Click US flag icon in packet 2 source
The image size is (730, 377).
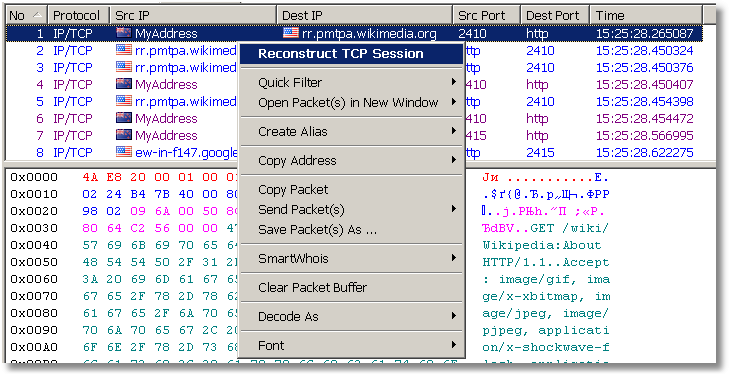[123, 50]
